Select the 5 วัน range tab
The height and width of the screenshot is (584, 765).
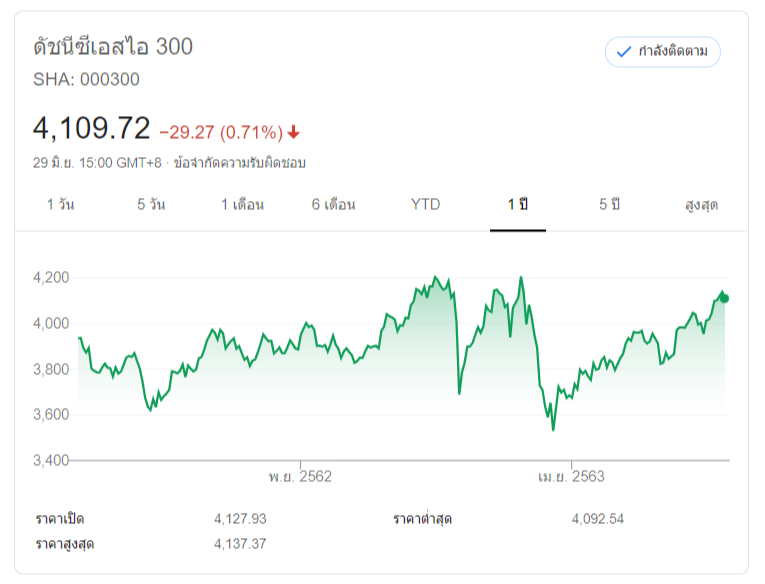point(151,205)
